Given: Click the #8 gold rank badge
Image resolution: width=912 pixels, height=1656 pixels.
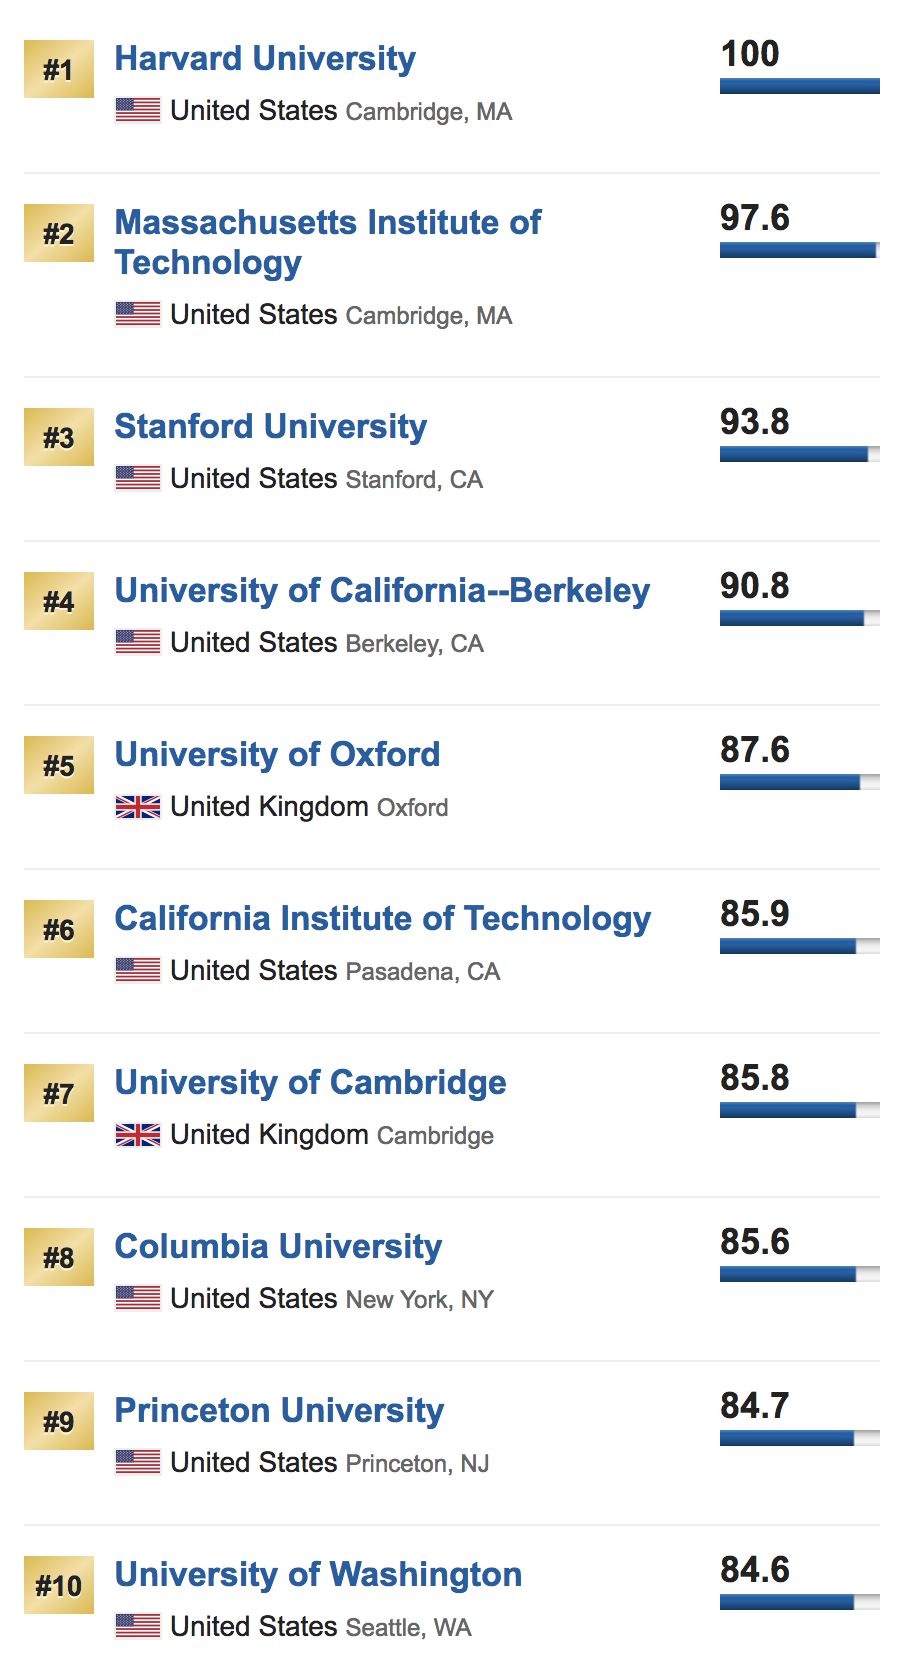Looking at the screenshot, I should tap(59, 1257).
